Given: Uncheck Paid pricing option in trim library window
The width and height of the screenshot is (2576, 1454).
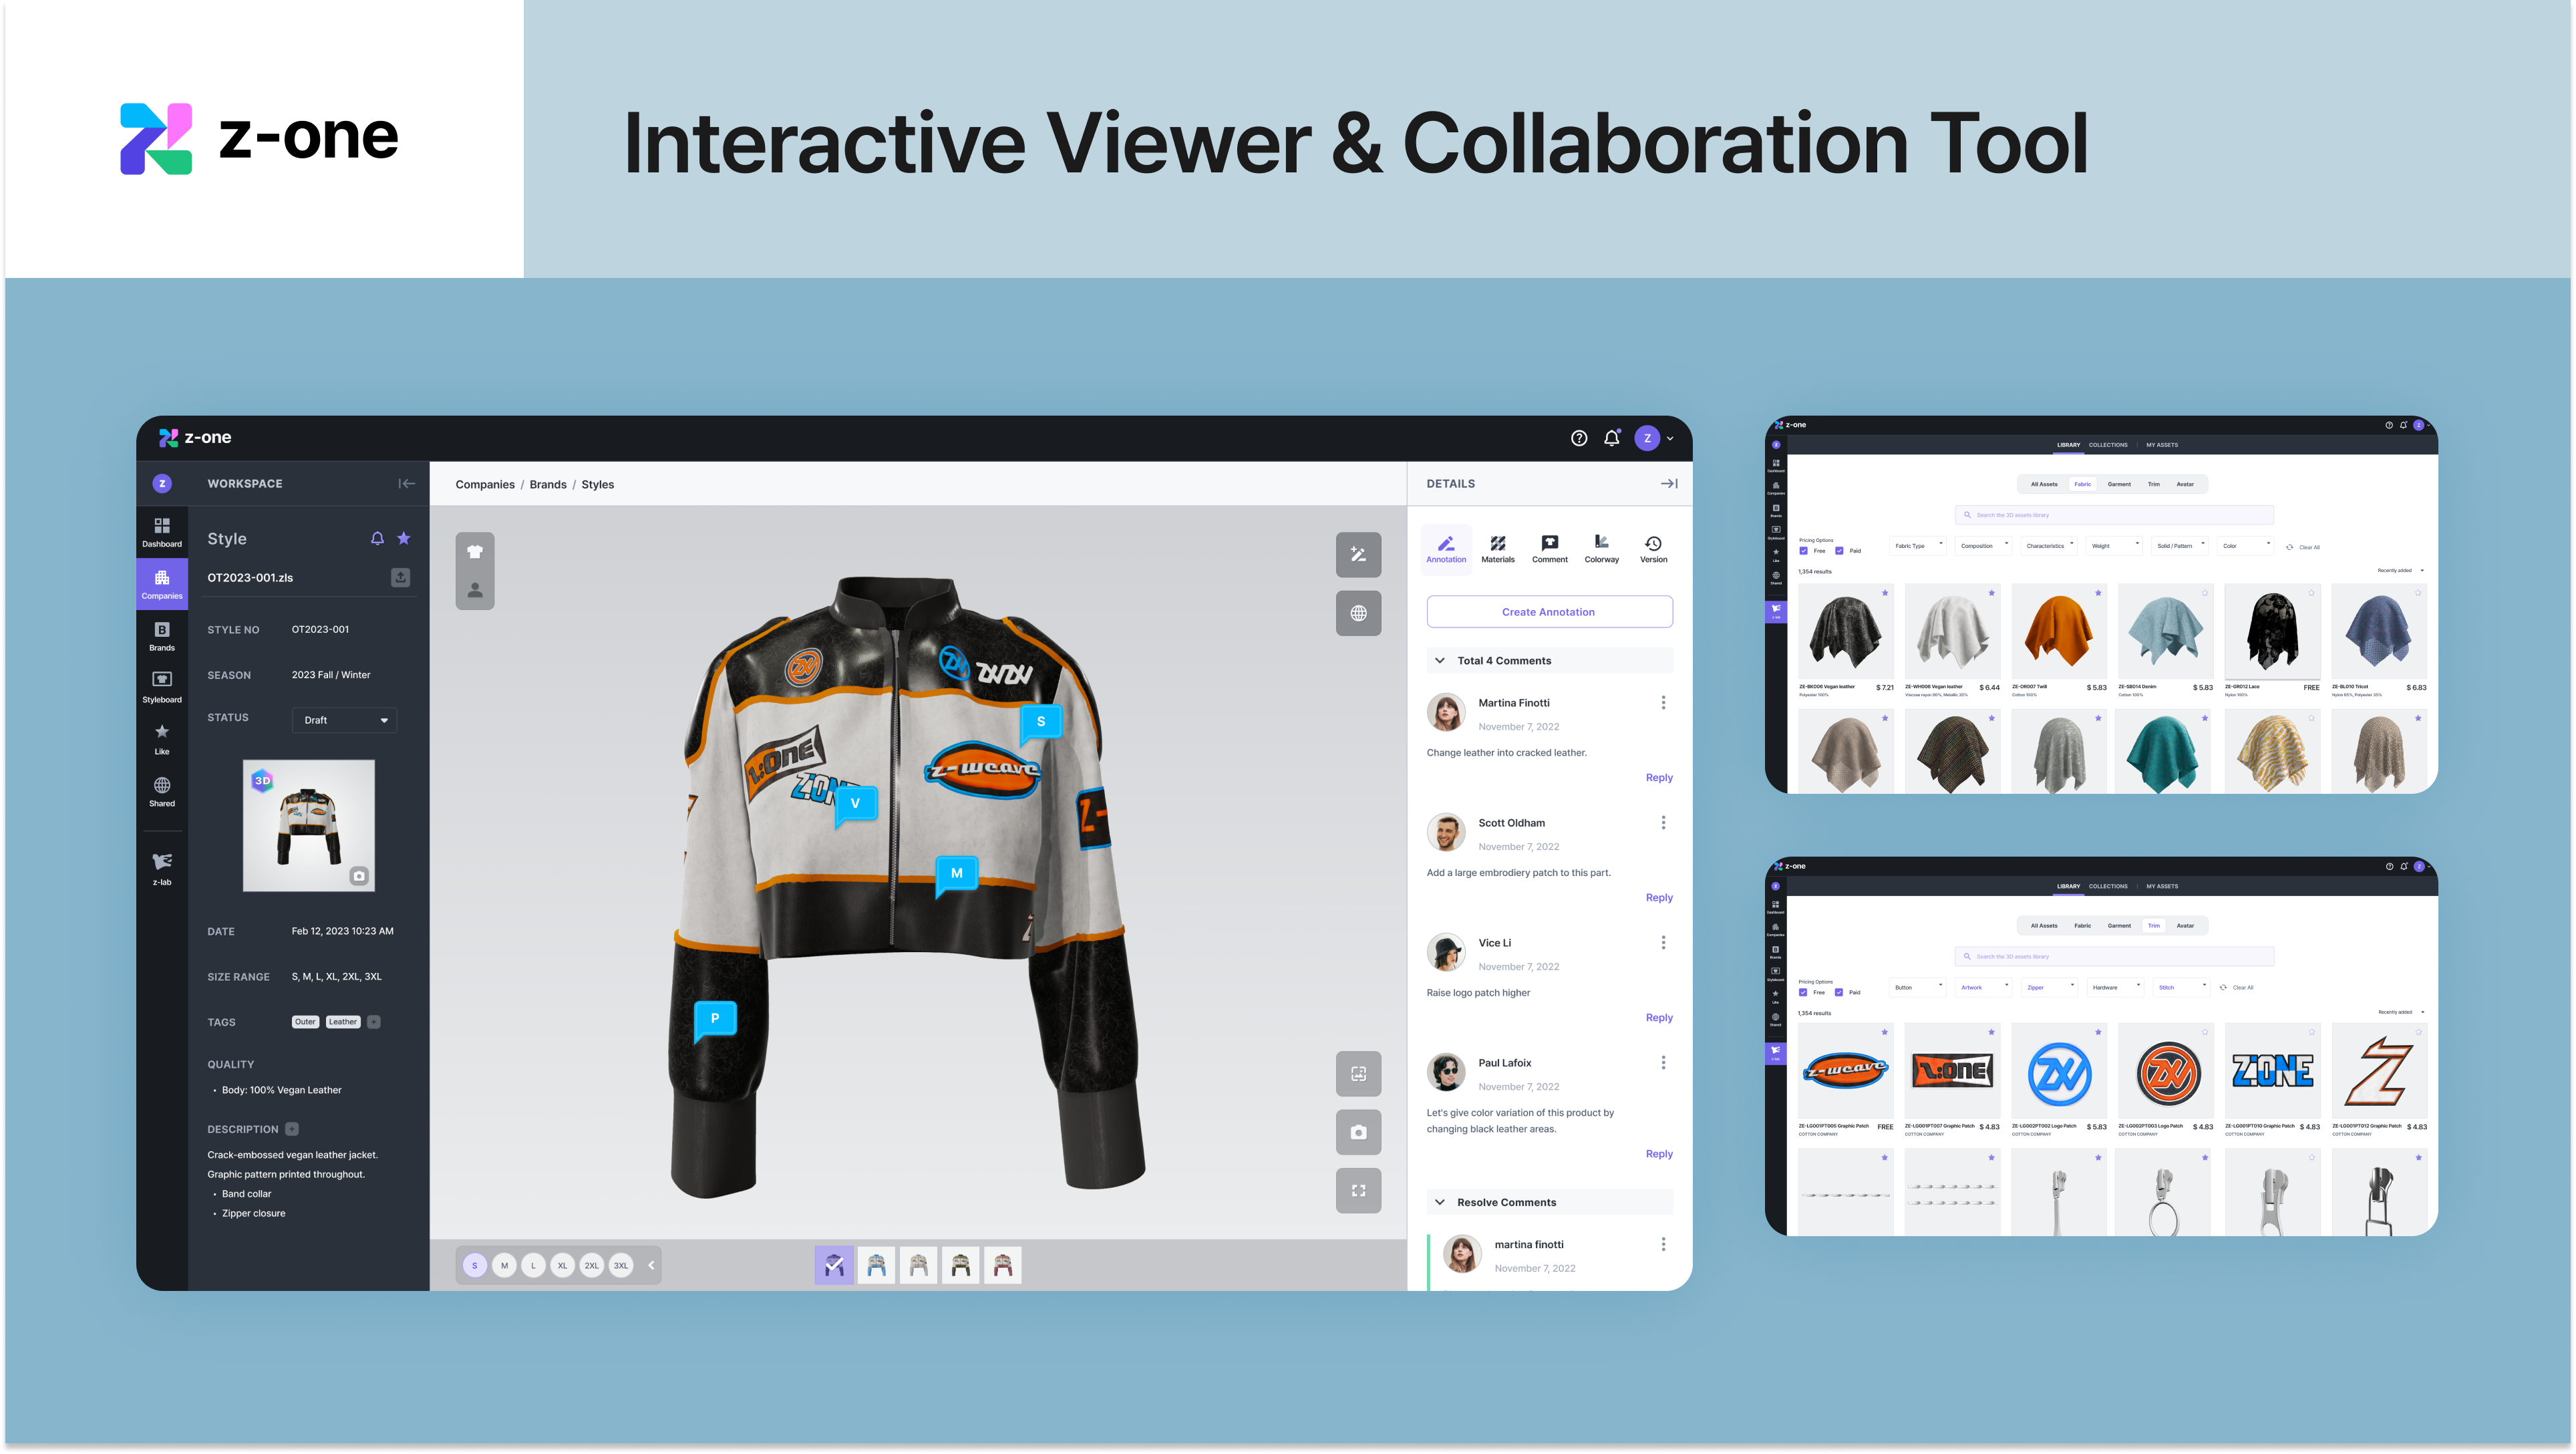Looking at the screenshot, I should tap(1838, 992).
